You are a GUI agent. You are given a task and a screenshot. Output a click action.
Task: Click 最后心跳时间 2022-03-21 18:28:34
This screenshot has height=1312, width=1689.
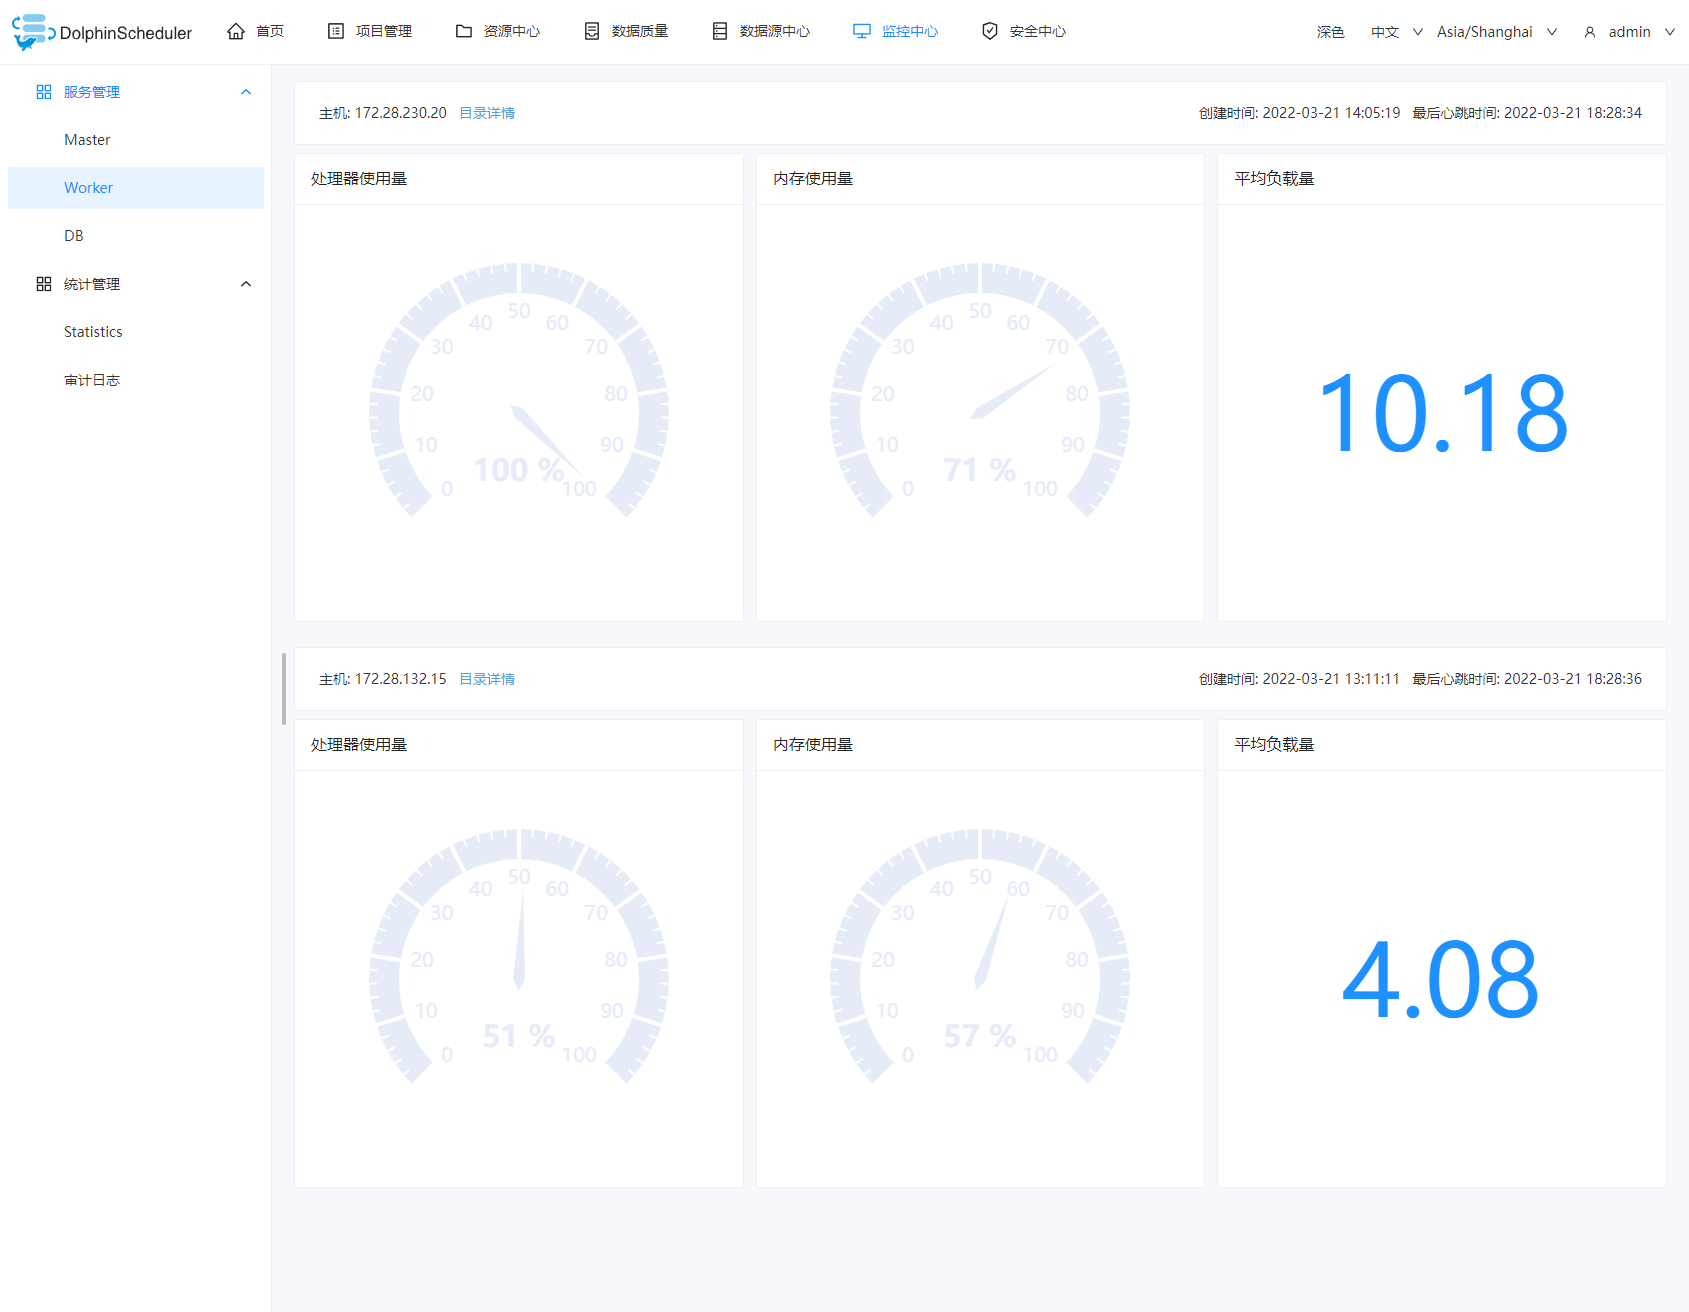(x=1527, y=113)
